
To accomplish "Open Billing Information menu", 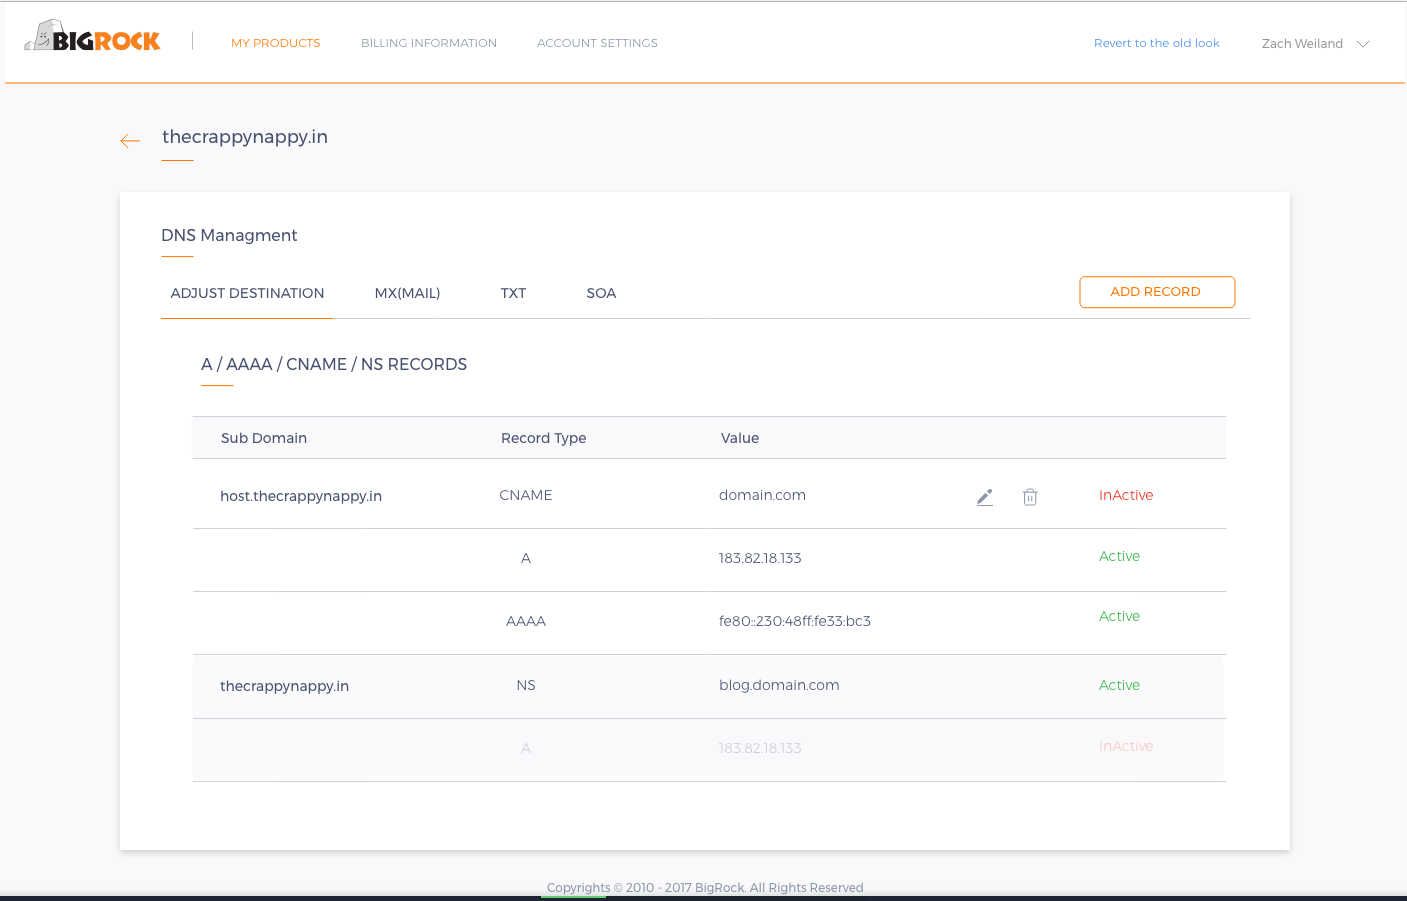I will point(429,43).
